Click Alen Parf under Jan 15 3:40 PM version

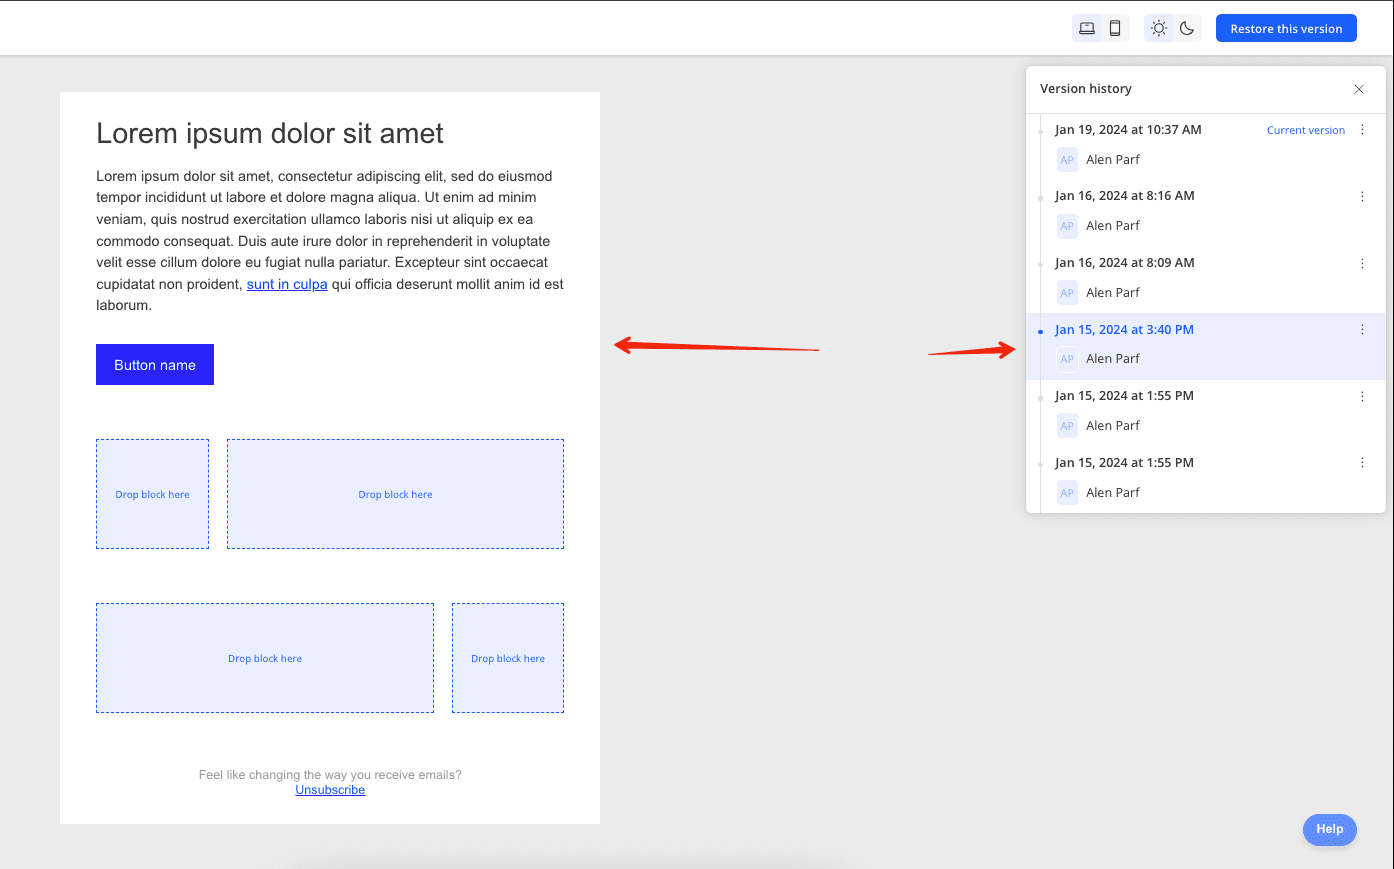tap(1113, 359)
